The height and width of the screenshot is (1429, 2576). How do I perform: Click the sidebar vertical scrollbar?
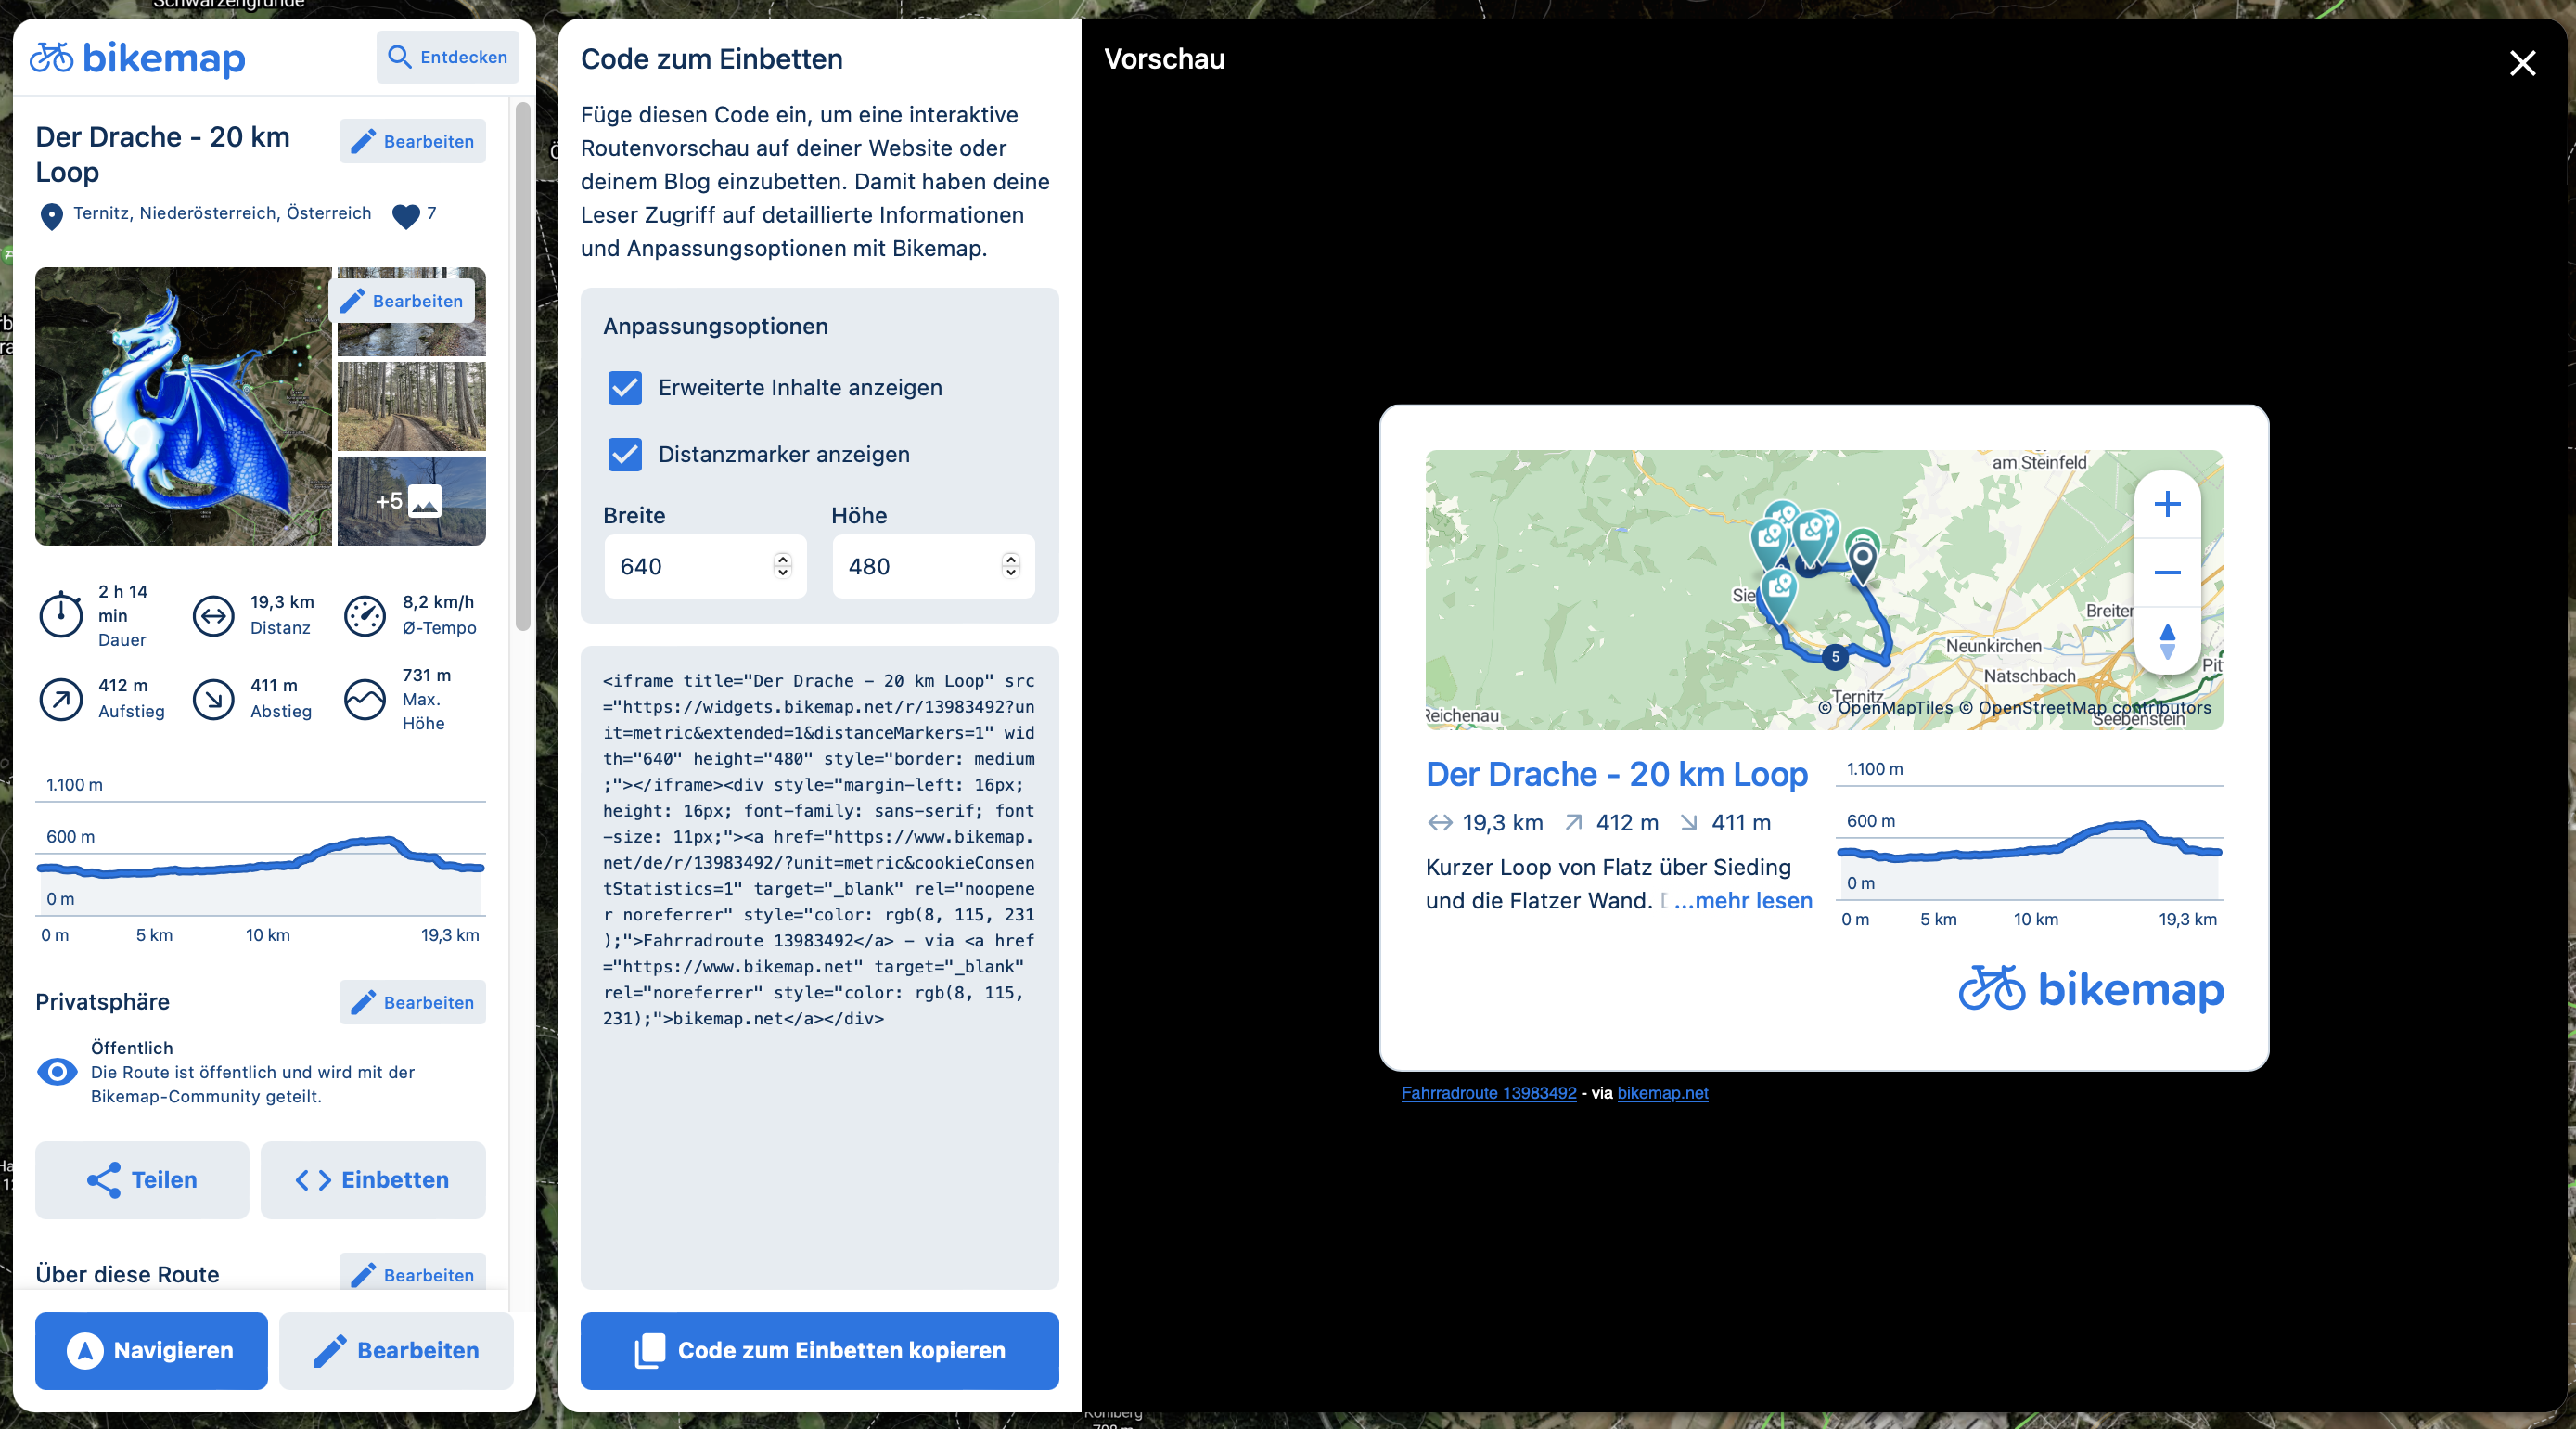[522, 367]
